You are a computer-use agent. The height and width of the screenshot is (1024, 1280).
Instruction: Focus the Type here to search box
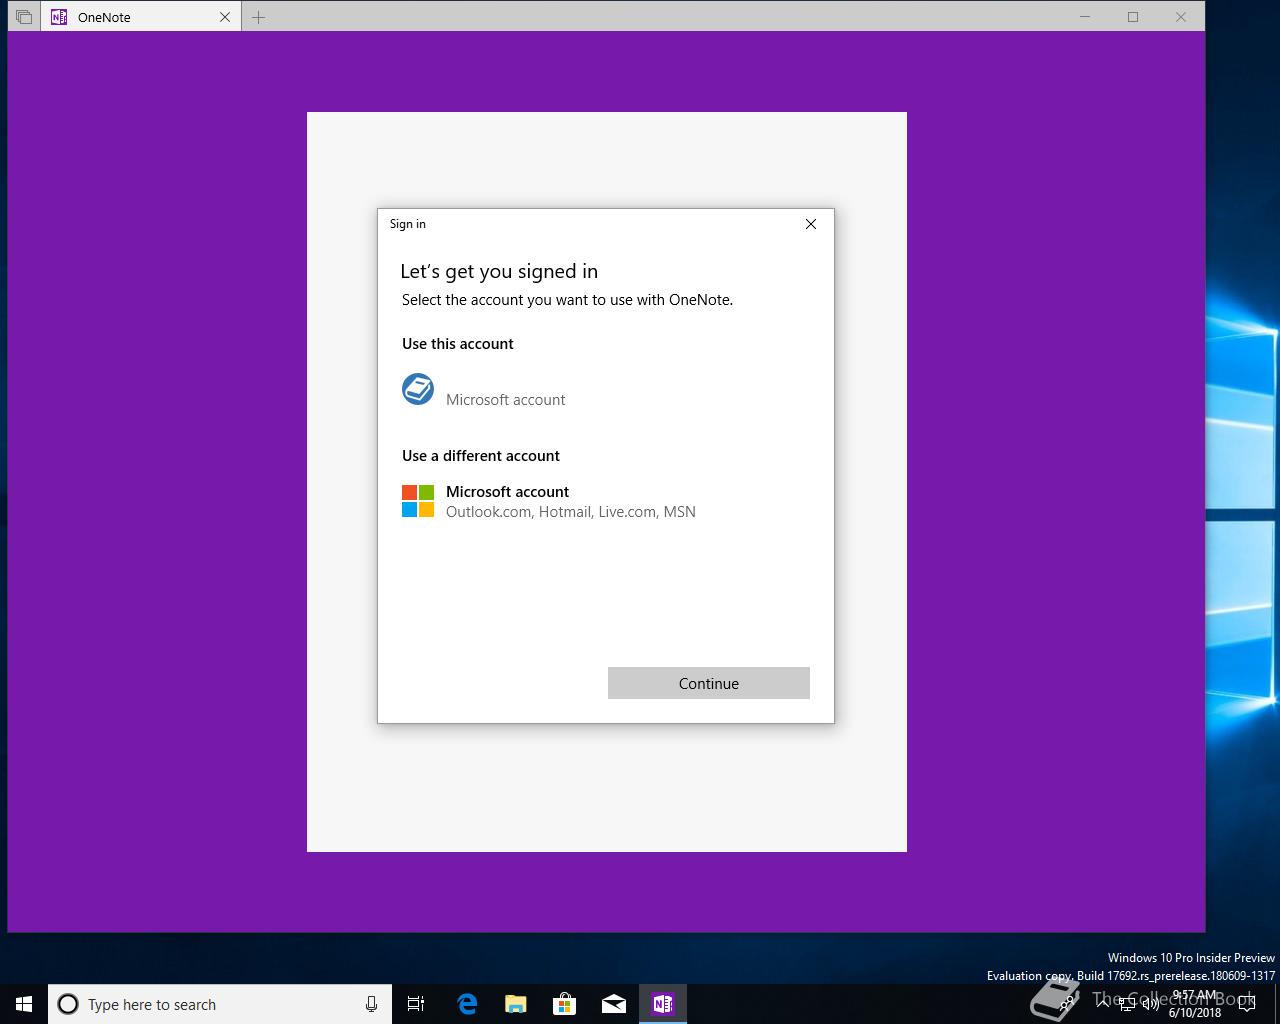tap(220, 1004)
